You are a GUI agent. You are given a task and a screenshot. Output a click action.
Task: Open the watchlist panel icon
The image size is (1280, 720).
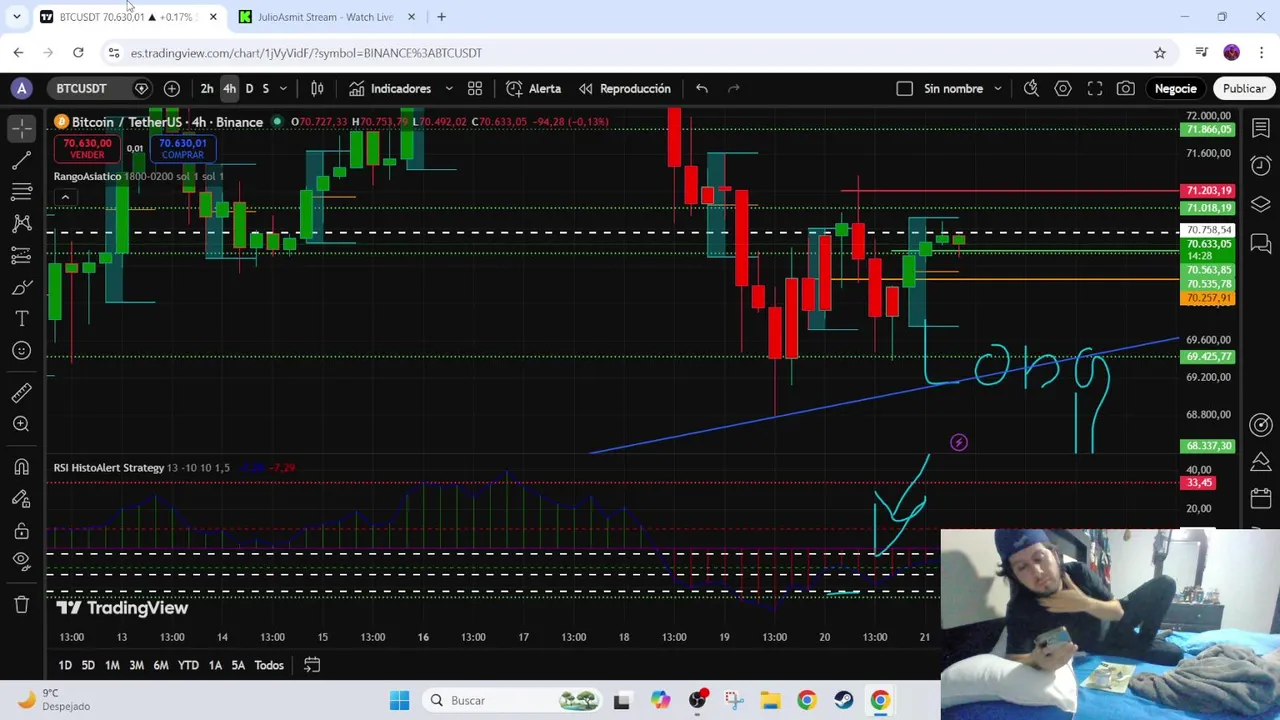point(1260,128)
